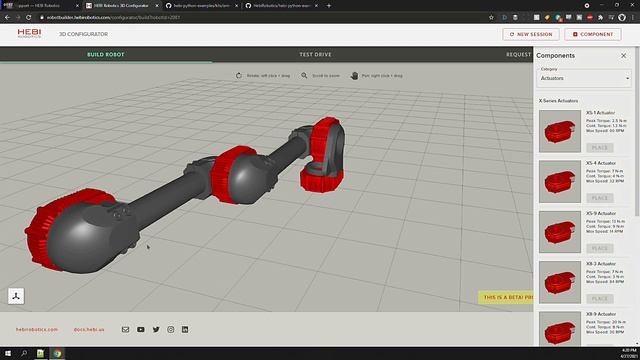Open the Category dropdown showing Actuators
This screenshot has height=360, width=640.
coord(584,77)
